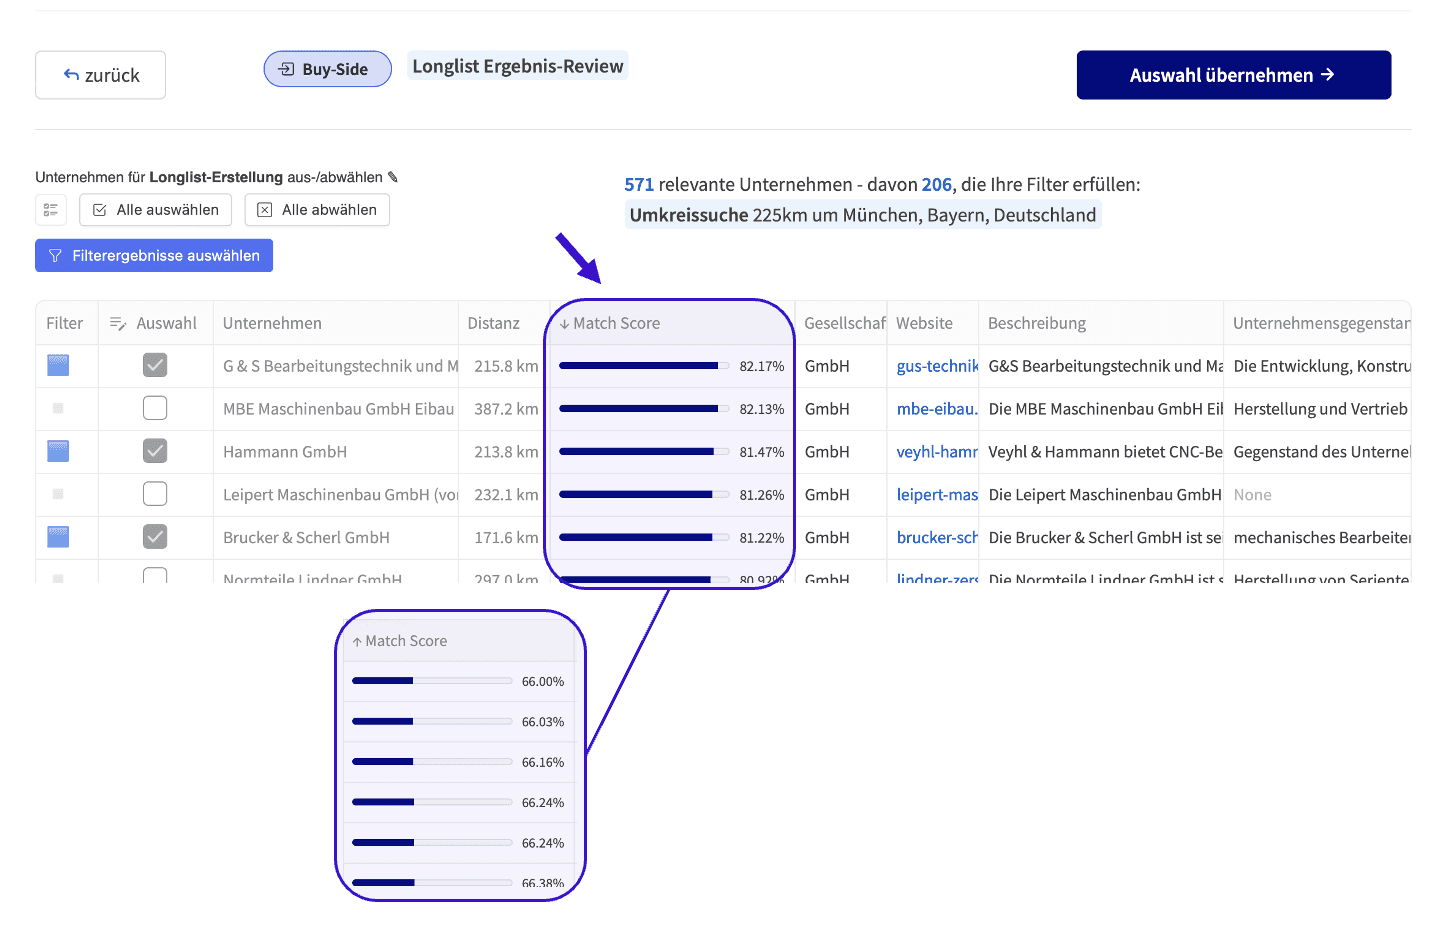1448x932 pixels.
Task: Click small filter marker in Leipert row
Action: click(x=58, y=494)
